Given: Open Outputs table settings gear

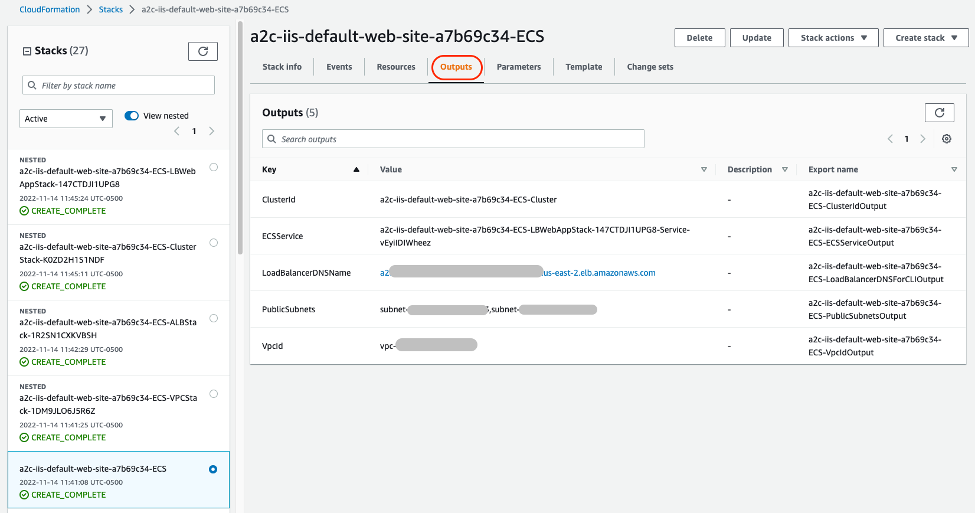Looking at the screenshot, I should [x=946, y=139].
